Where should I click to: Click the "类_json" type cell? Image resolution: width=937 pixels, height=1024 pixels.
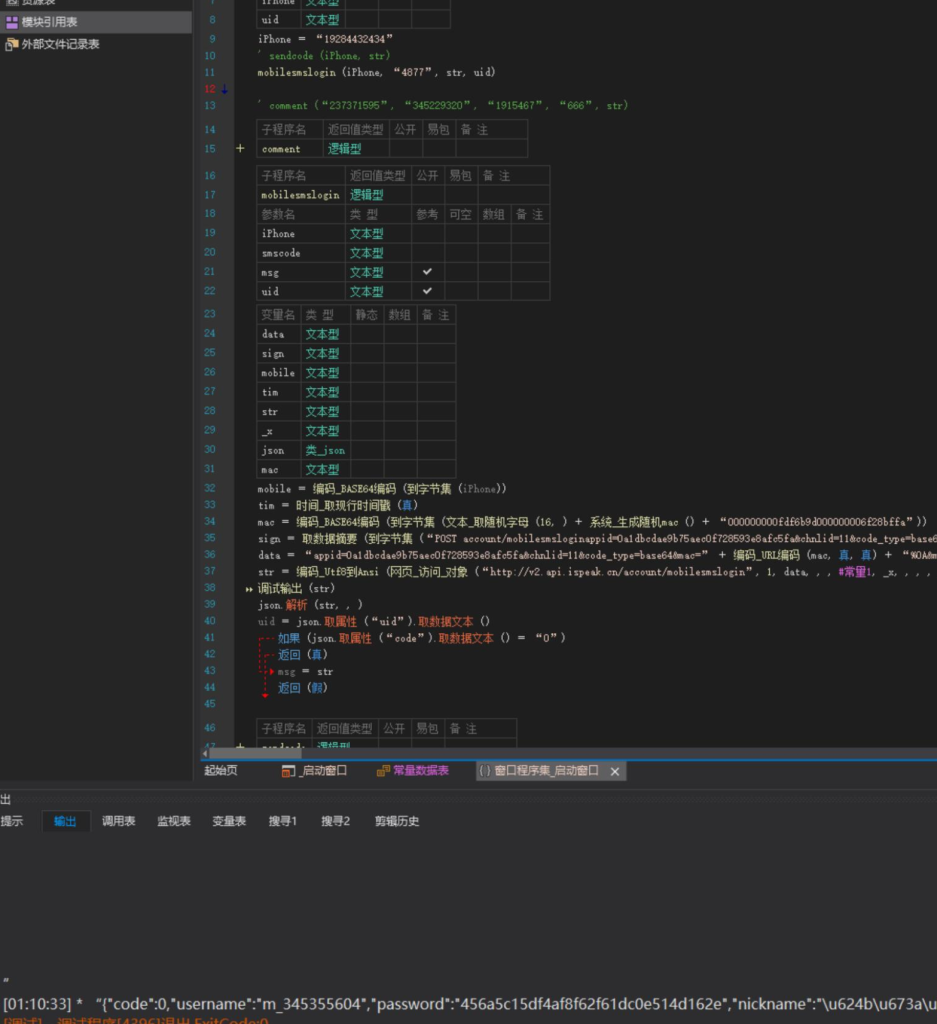click(325, 451)
